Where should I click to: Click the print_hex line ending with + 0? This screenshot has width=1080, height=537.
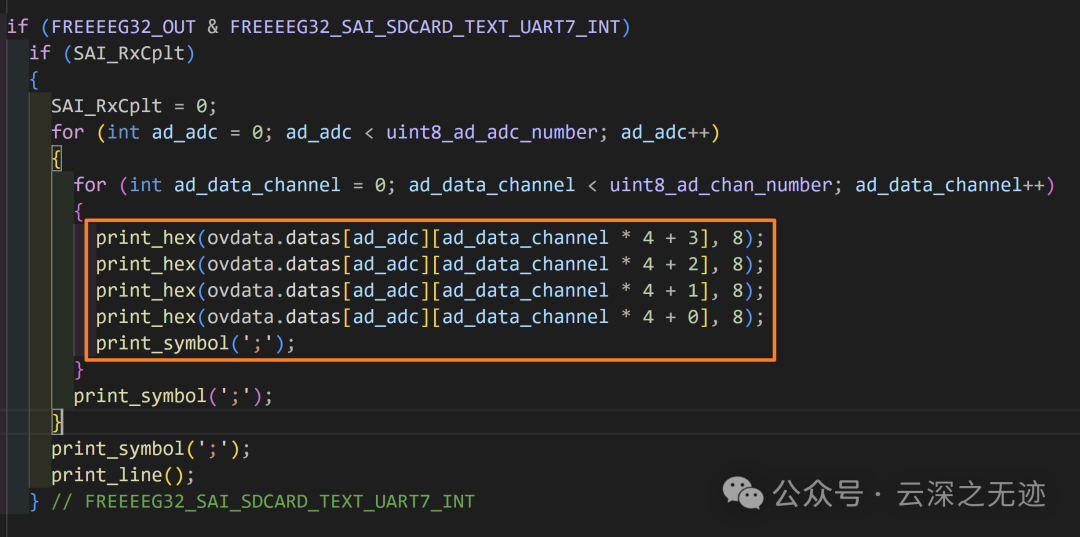coord(430,317)
